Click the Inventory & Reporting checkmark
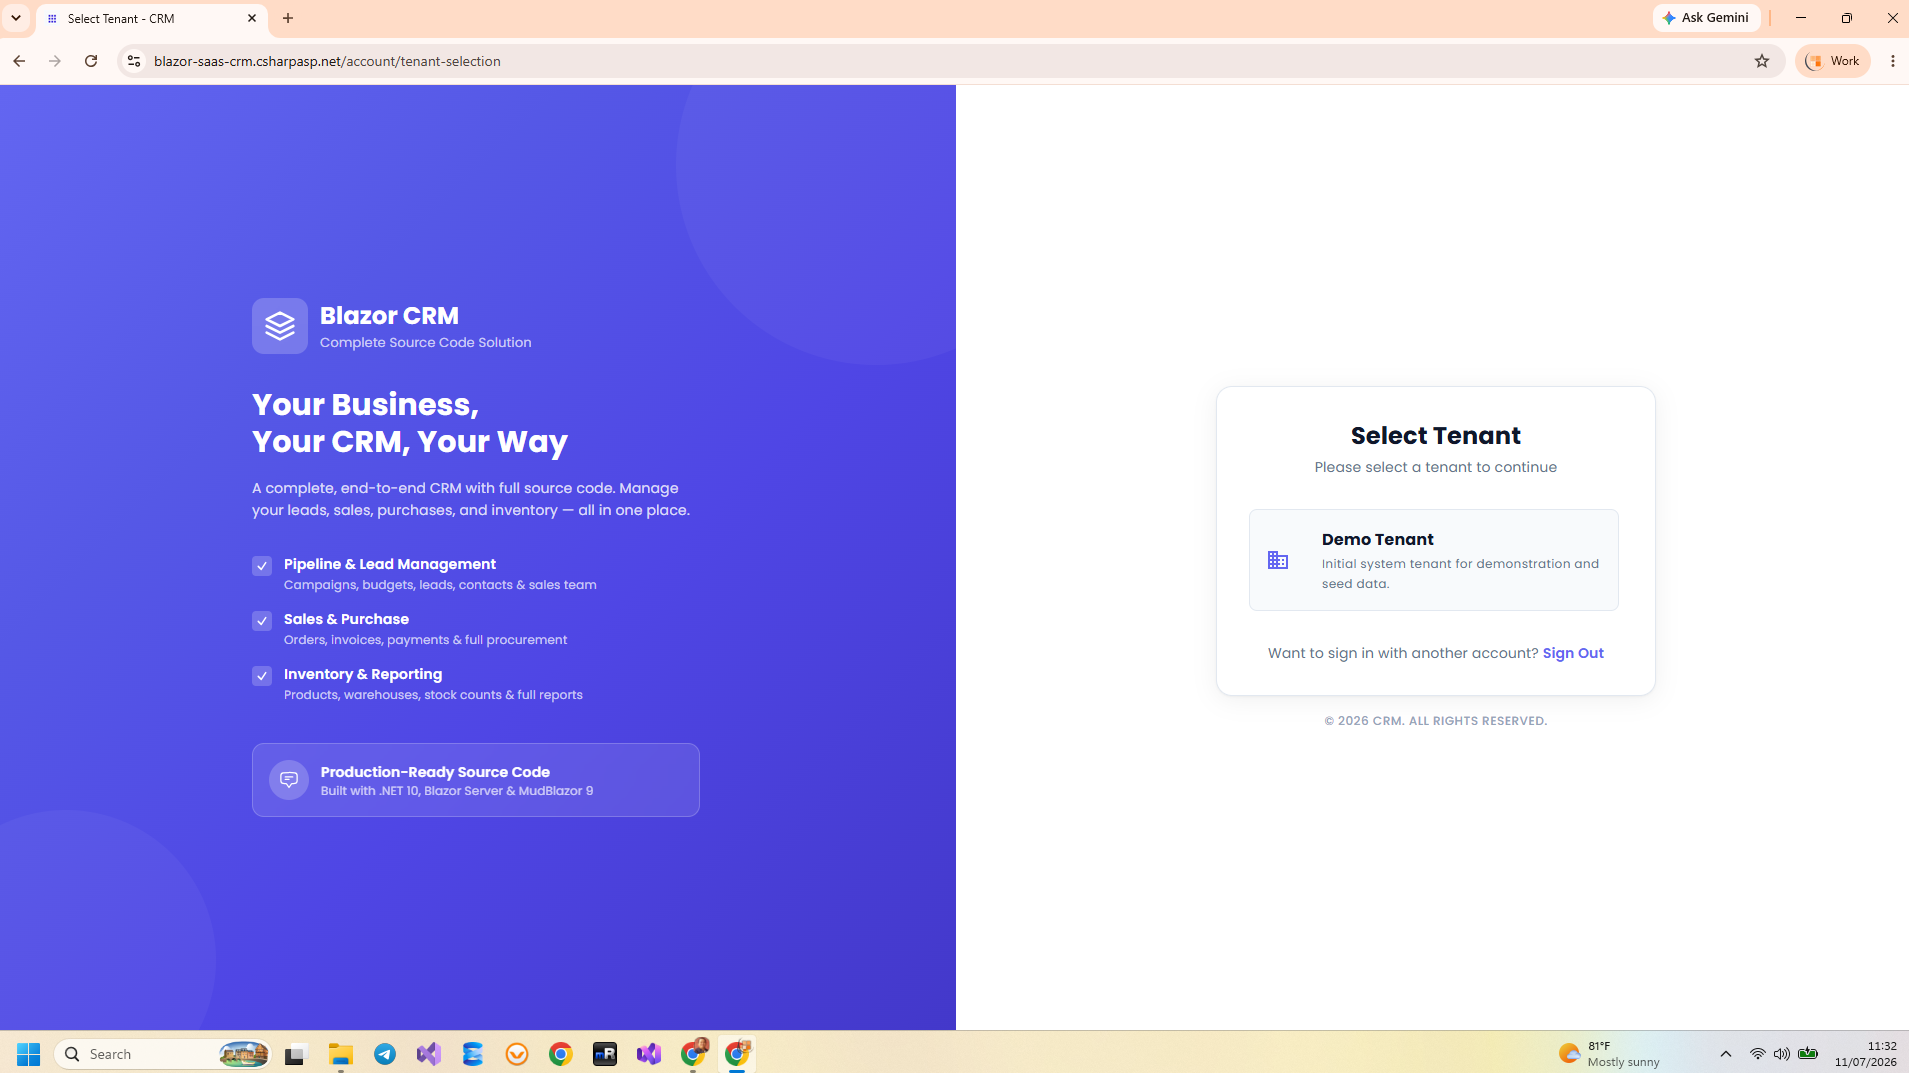The image size is (1909, 1073). click(262, 676)
